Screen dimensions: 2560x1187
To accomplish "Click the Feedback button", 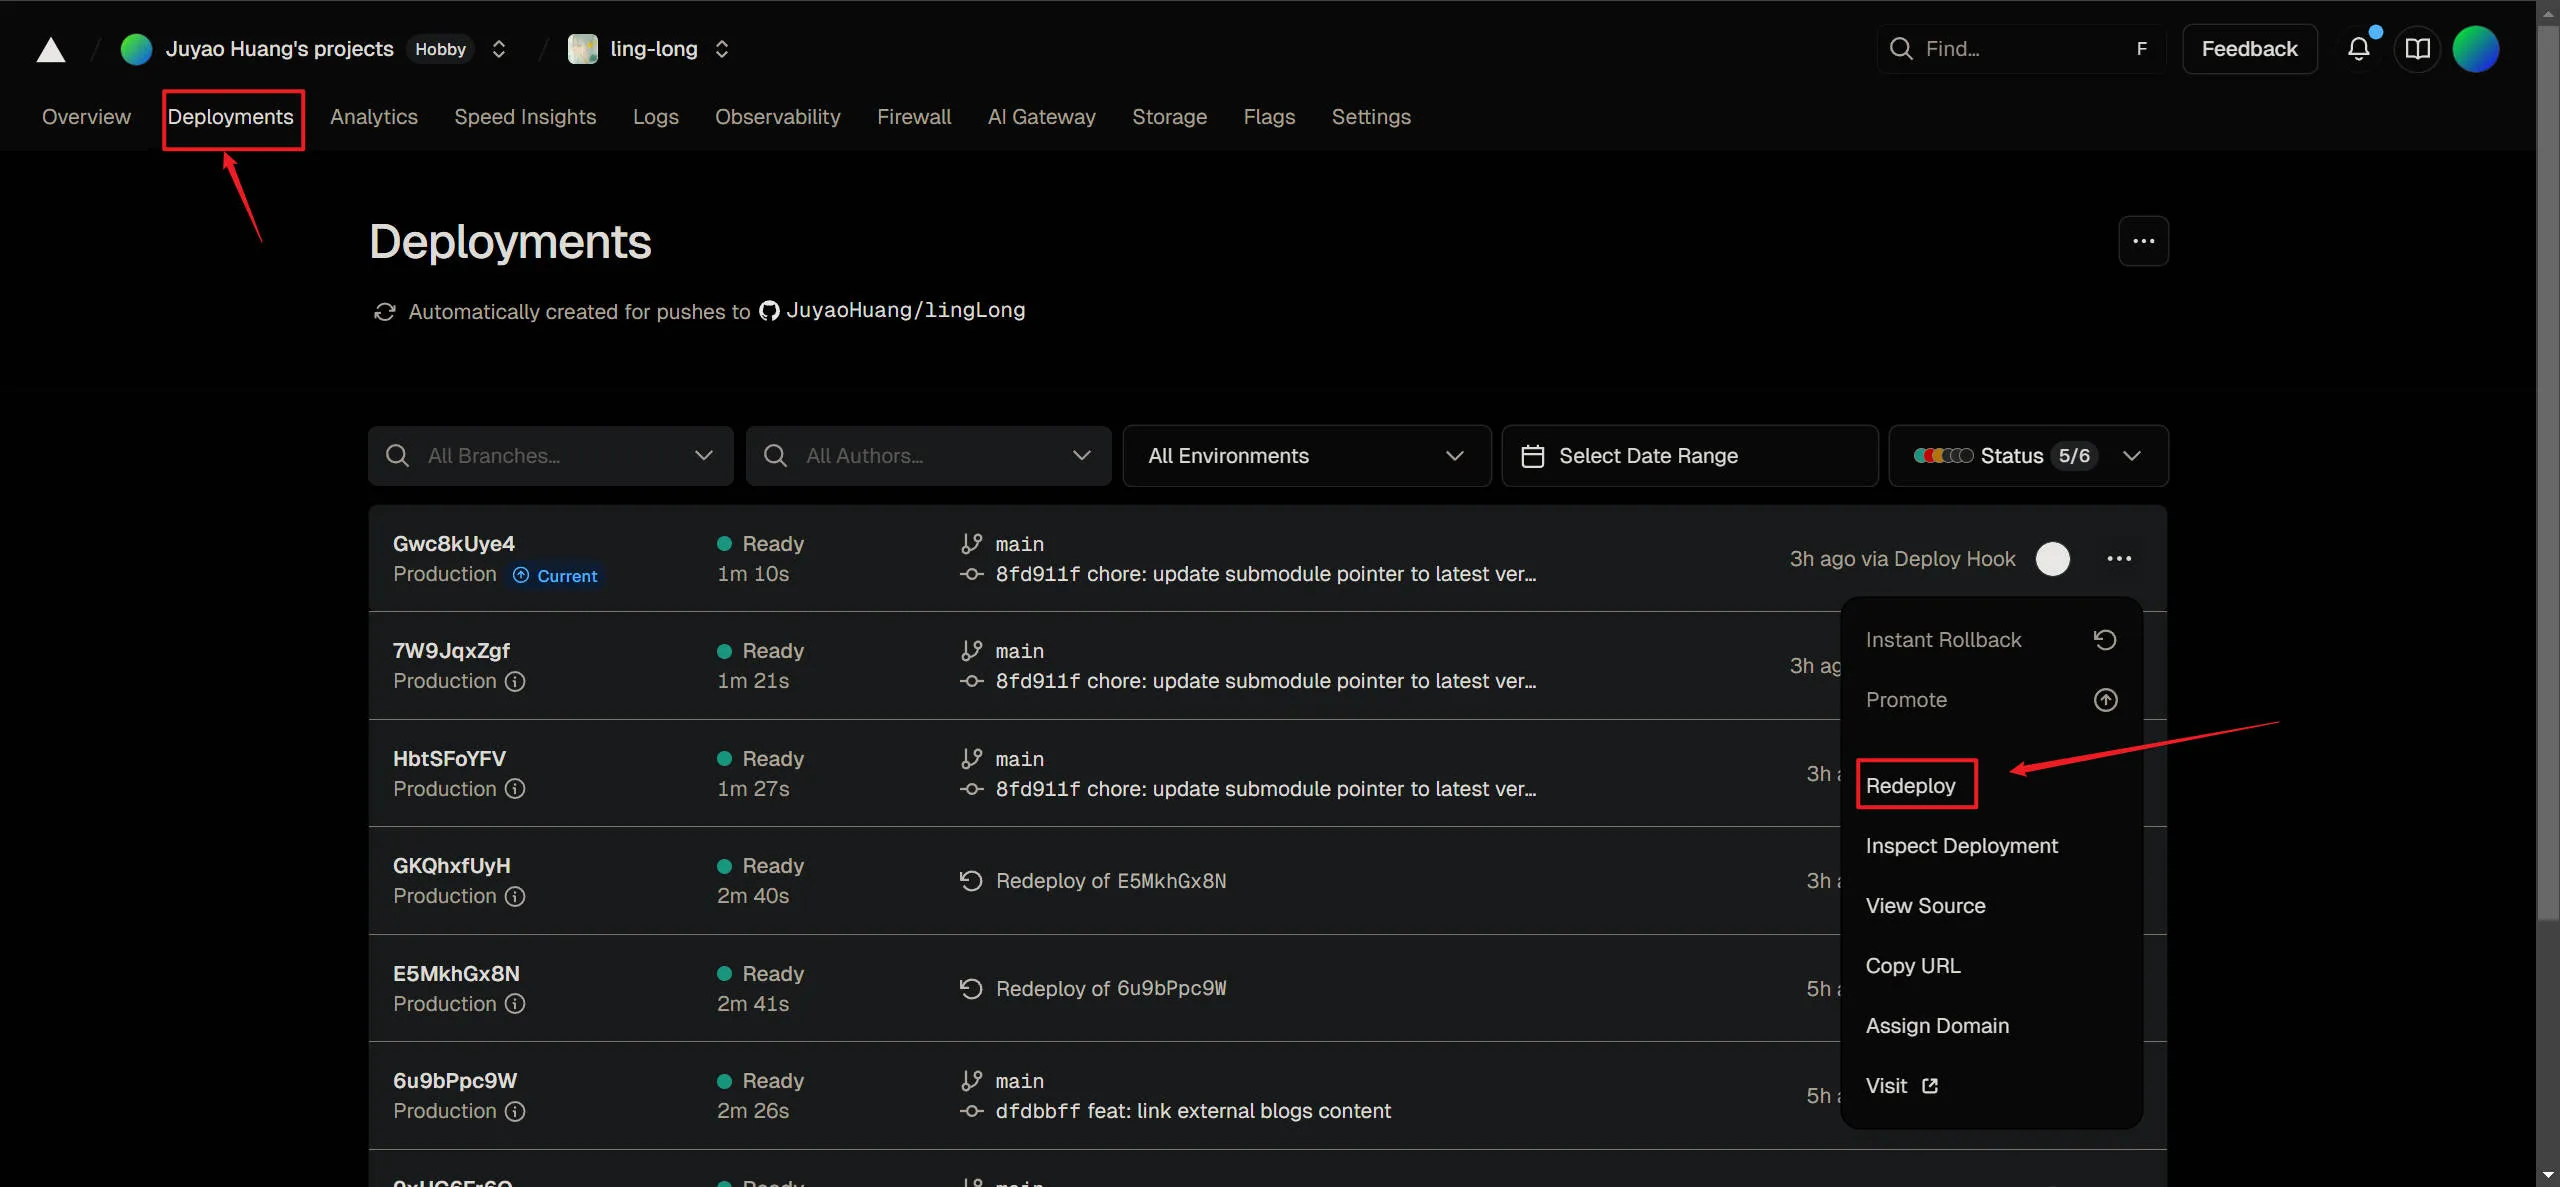I will [x=2249, y=49].
